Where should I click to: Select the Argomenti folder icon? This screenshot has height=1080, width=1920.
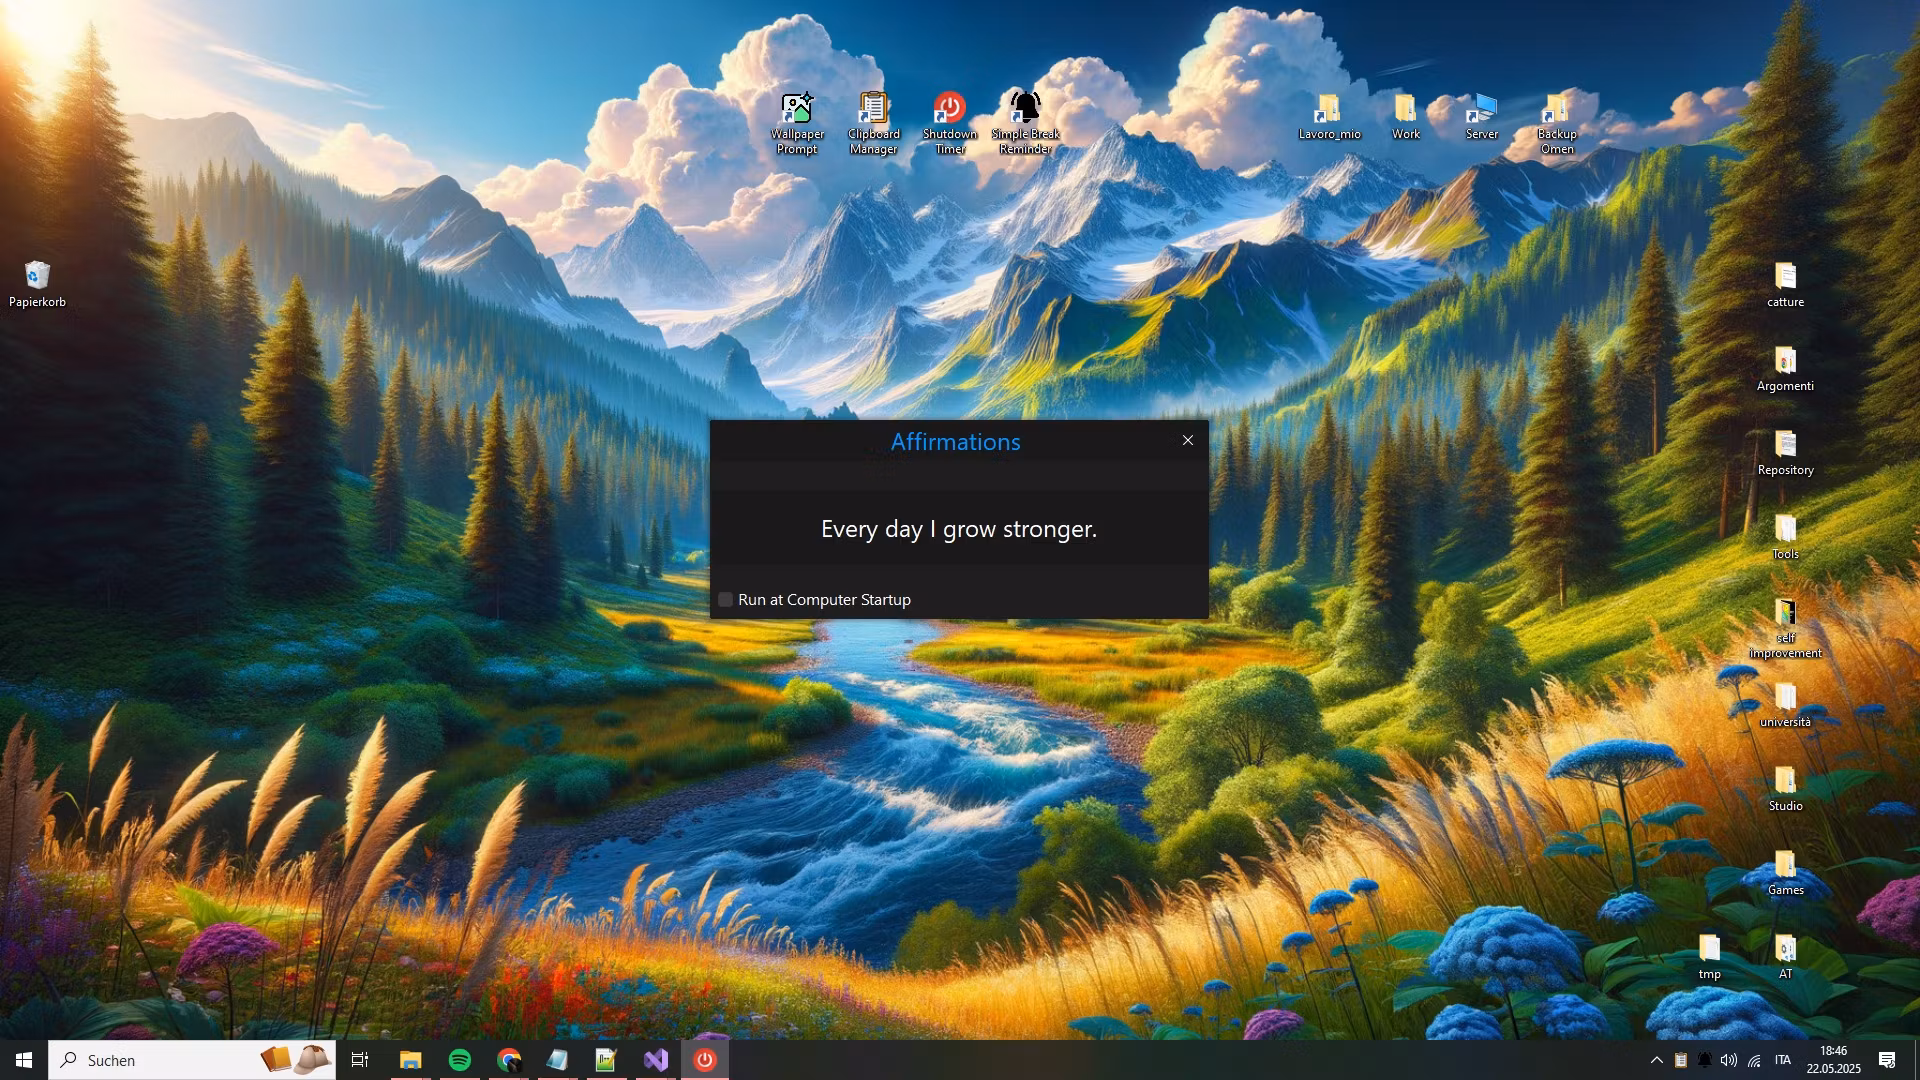pos(1785,368)
